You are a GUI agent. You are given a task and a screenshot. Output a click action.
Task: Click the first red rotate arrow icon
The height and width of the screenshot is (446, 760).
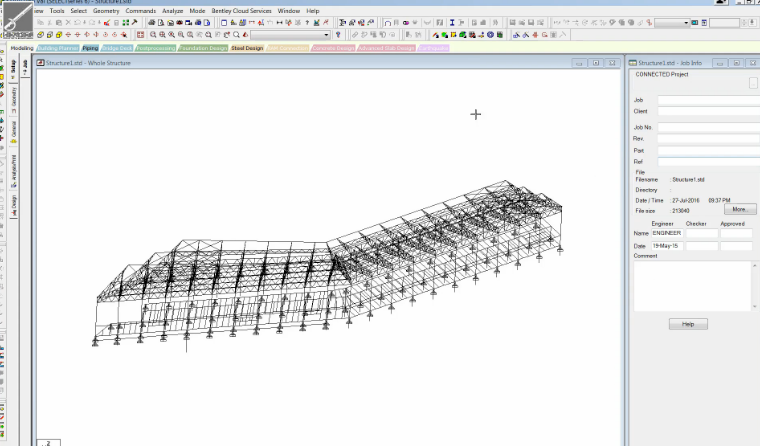click(x=68, y=34)
